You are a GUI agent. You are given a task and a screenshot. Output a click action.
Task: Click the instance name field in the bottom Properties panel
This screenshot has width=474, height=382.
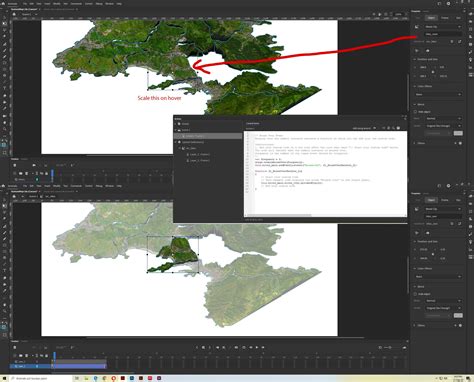click(x=443, y=216)
